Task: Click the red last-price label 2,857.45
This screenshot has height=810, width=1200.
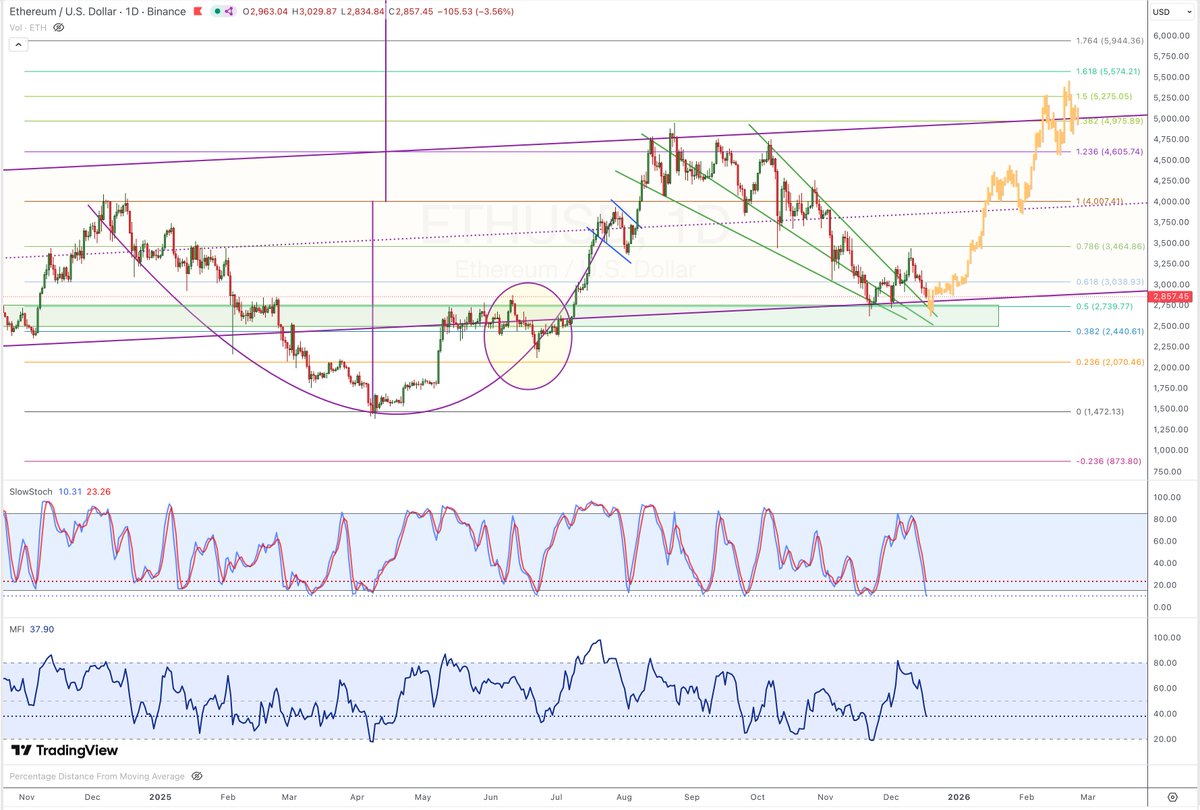Action: [1172, 296]
